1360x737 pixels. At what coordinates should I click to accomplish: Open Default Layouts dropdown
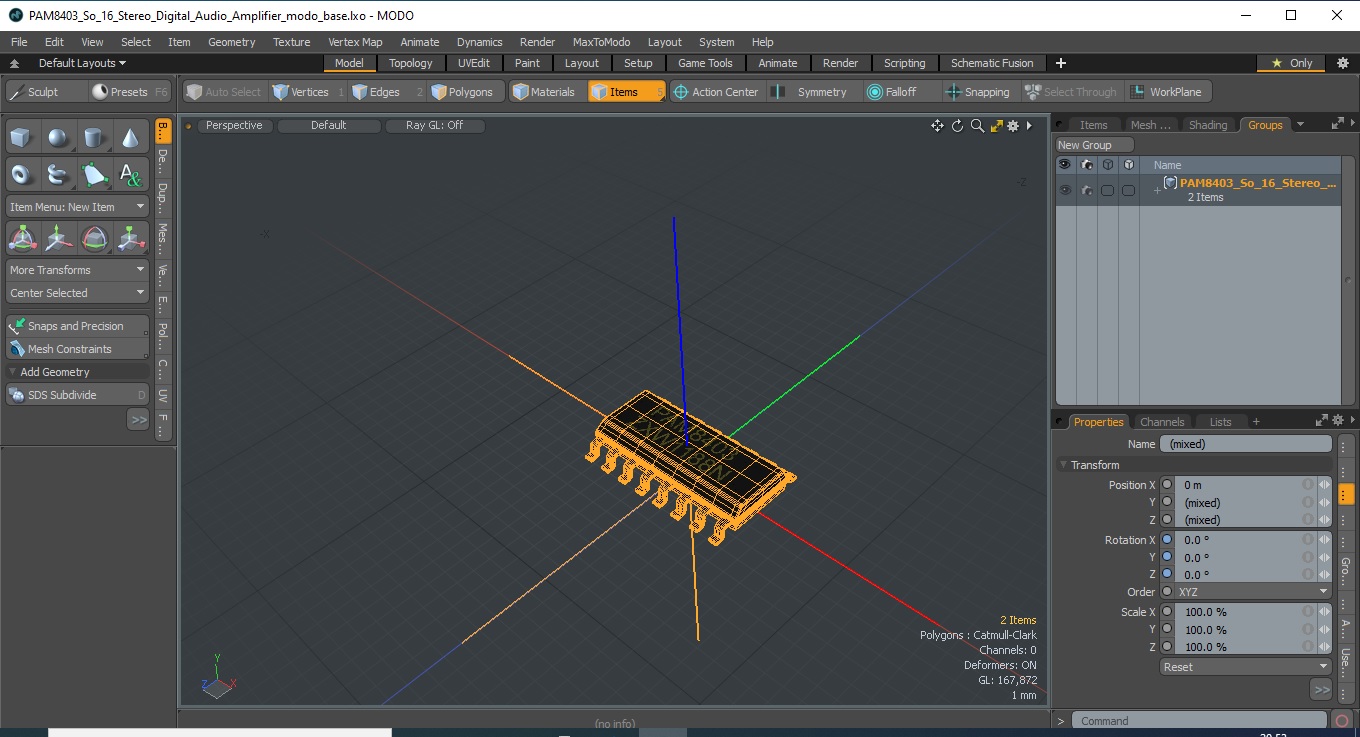point(83,63)
